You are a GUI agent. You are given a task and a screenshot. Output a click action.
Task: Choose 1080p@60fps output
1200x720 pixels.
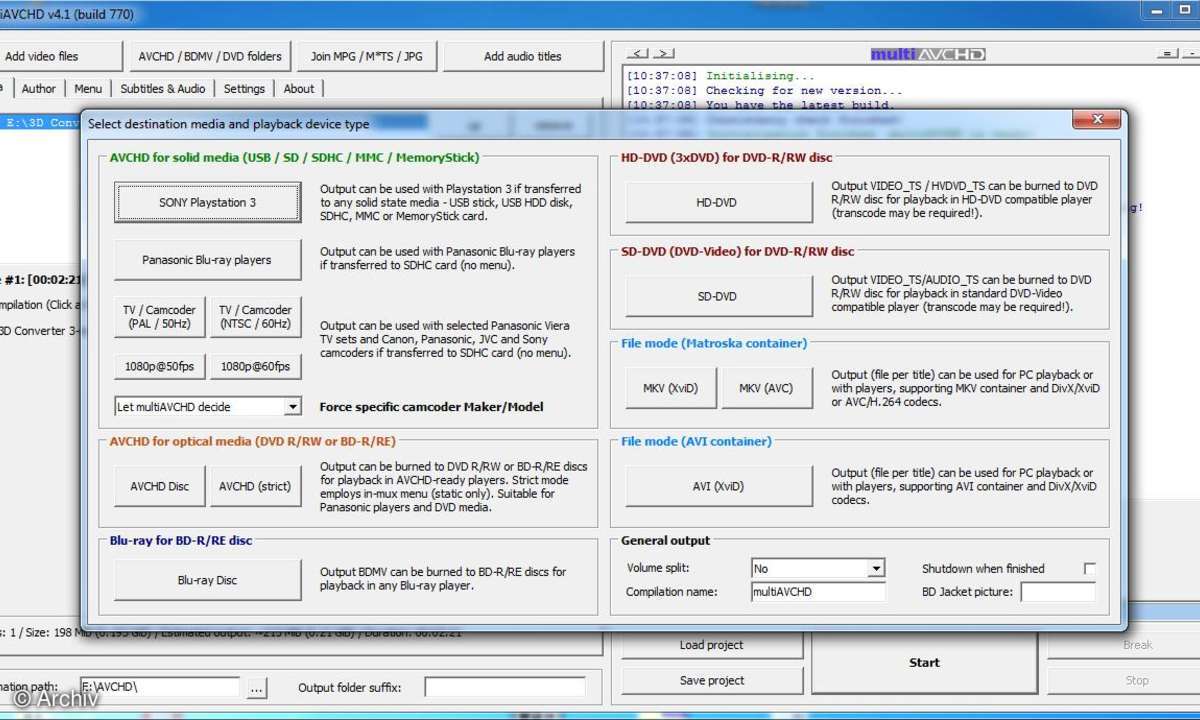tap(255, 366)
